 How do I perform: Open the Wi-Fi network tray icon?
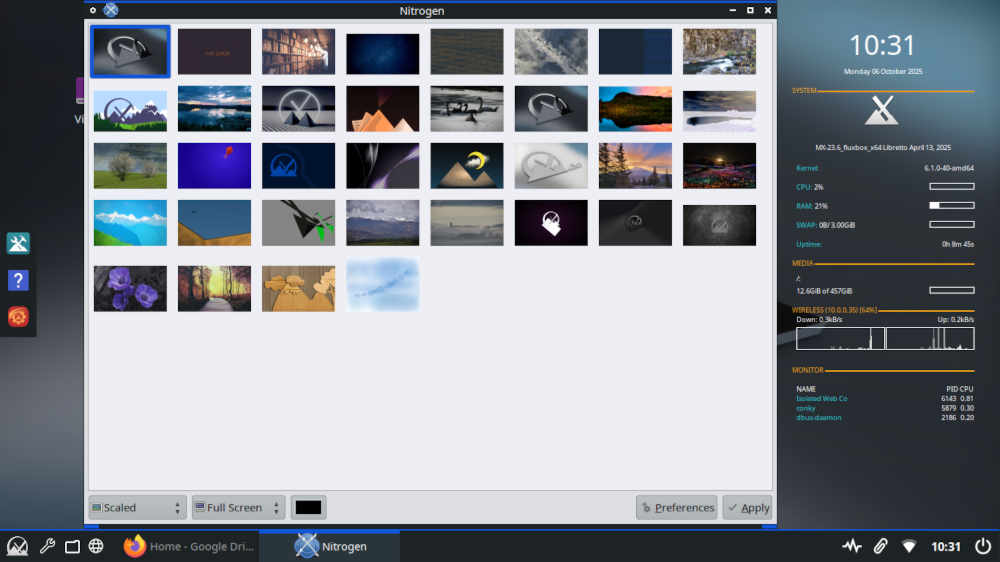[908, 546]
